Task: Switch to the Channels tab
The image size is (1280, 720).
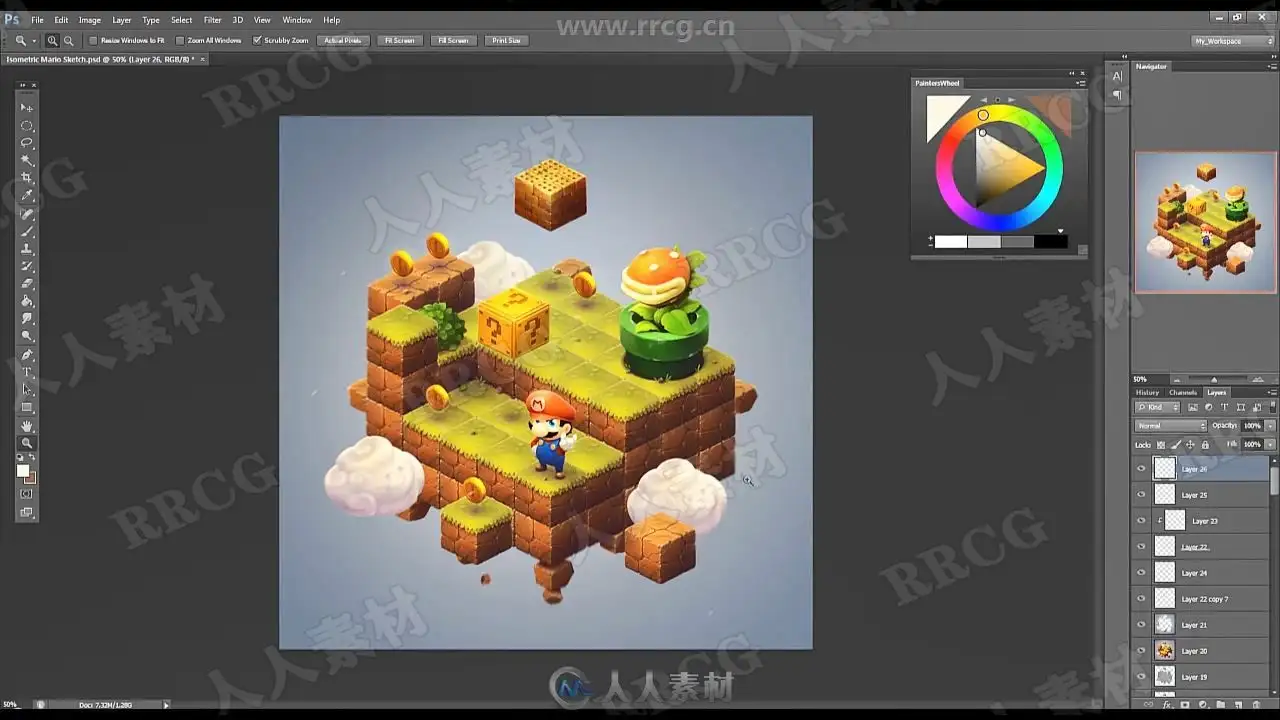Action: 1183,393
